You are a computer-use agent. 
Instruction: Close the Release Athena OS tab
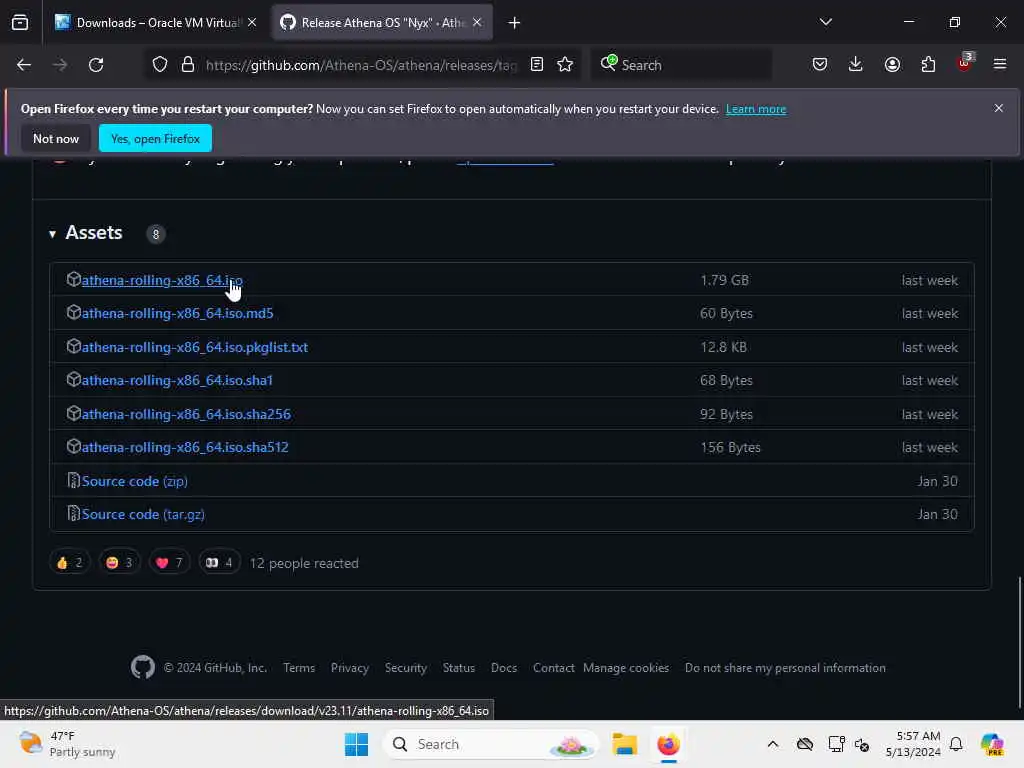pos(477,23)
